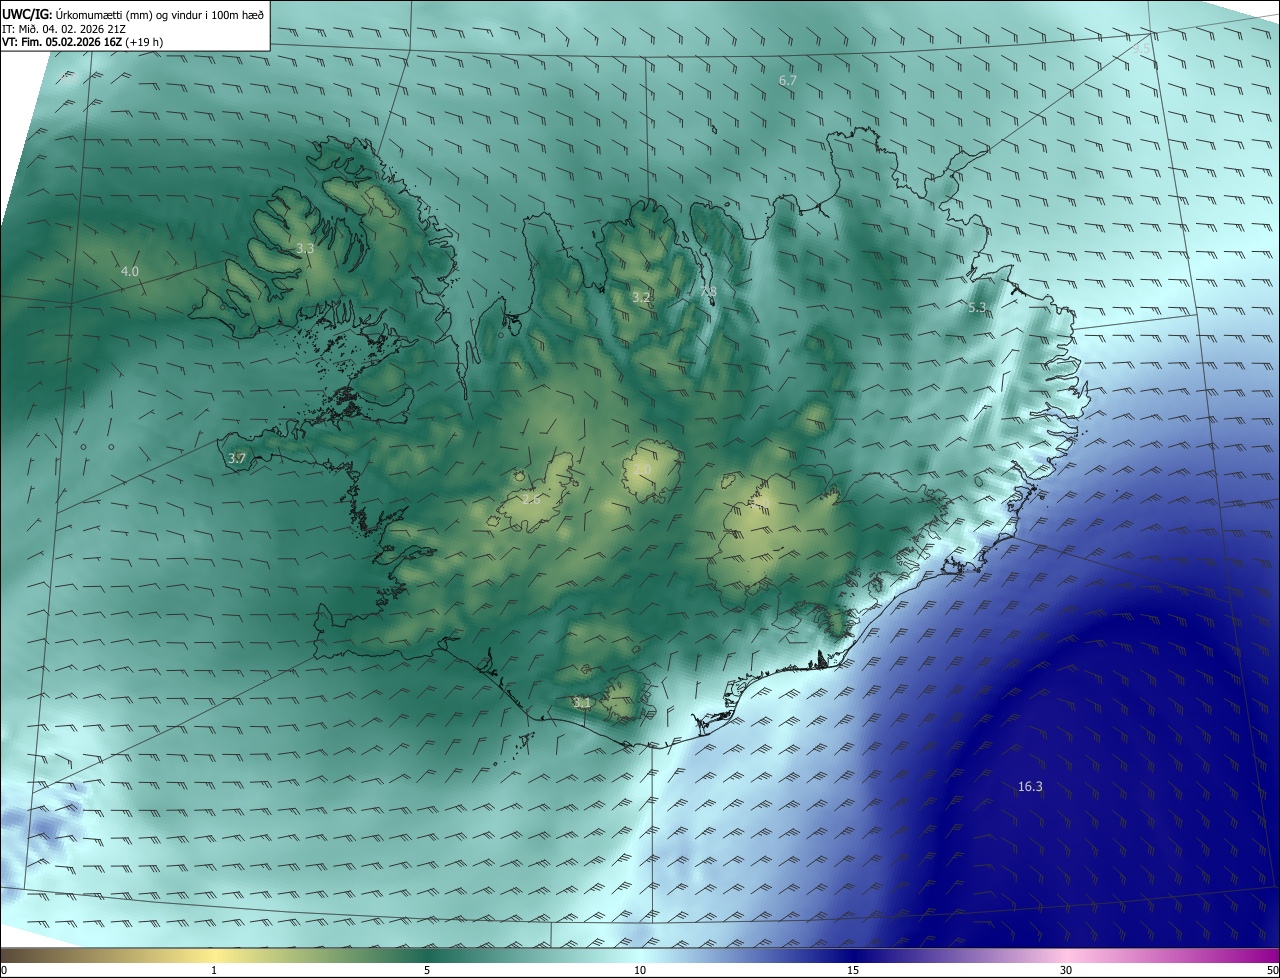The image size is (1280, 978).
Task: Click the '50' tick label on the color scale
Action: pyautogui.click(x=1272, y=970)
